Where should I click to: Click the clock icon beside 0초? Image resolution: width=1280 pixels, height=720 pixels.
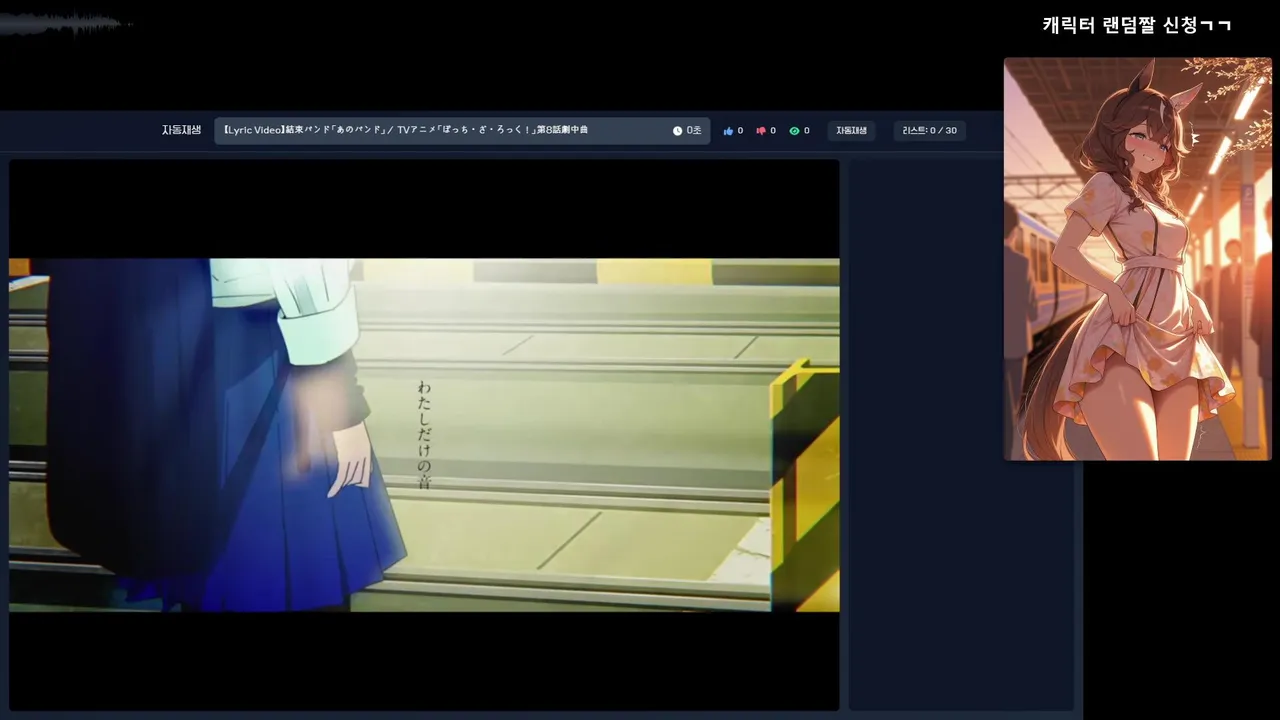(677, 131)
